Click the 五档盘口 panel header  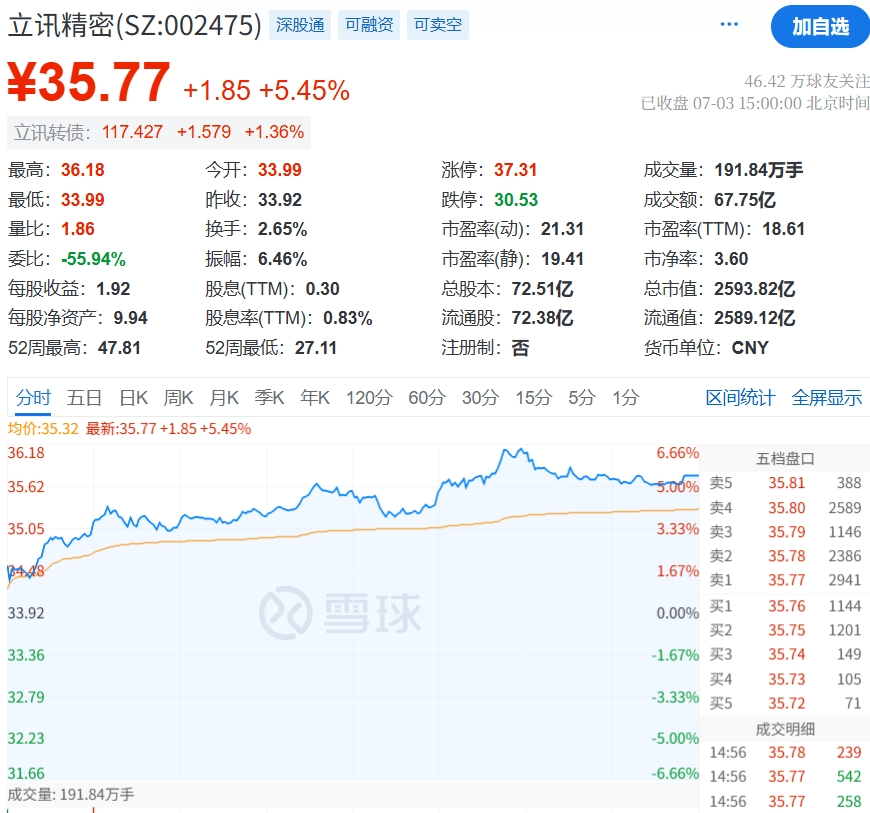785,459
